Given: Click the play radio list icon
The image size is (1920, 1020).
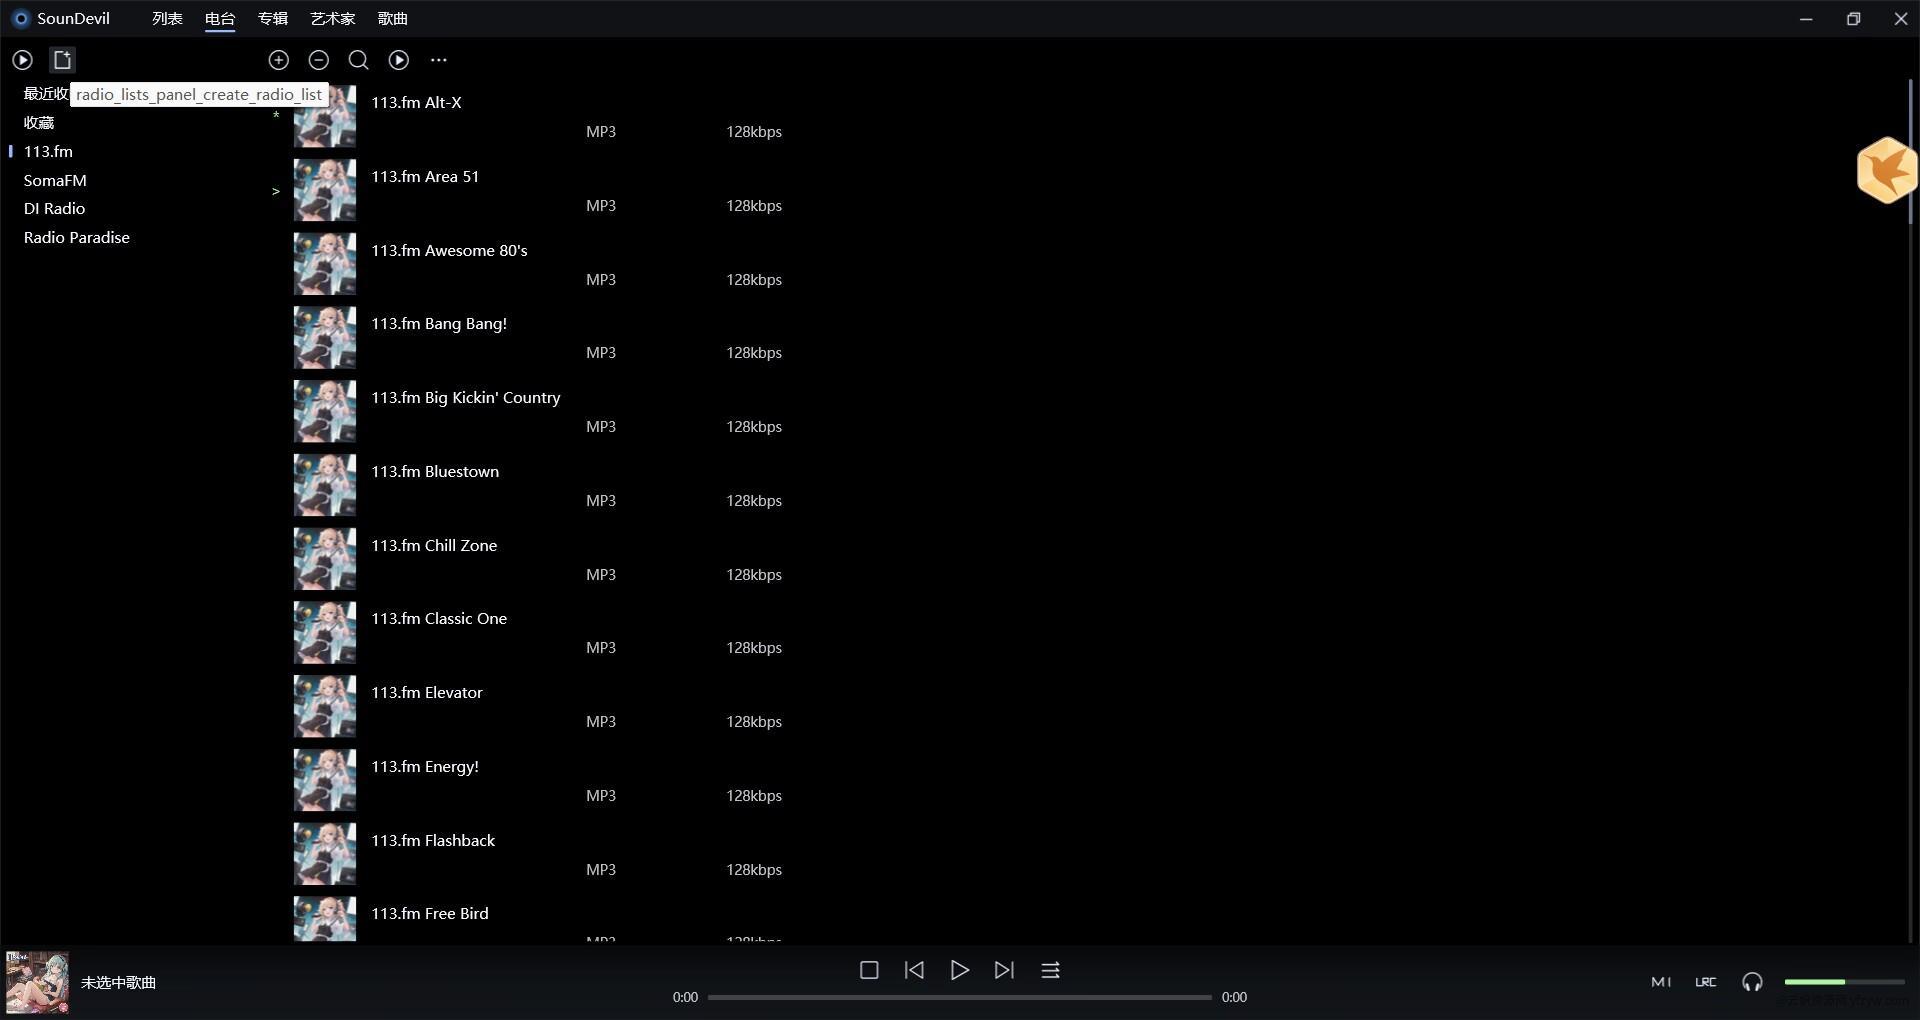Looking at the screenshot, I should pos(22,60).
